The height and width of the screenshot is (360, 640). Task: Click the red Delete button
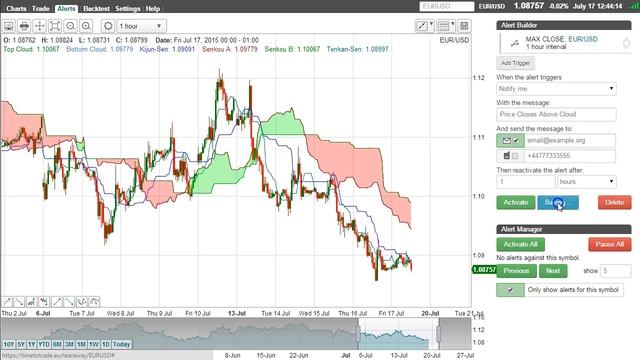(x=614, y=202)
